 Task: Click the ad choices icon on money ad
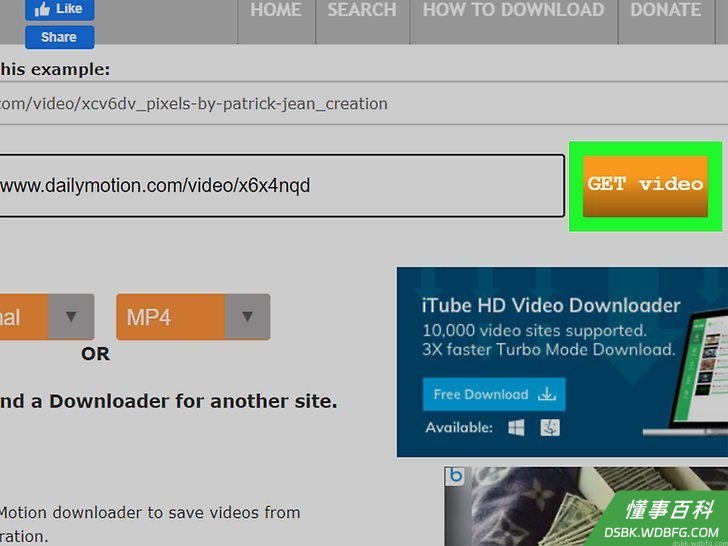455,476
